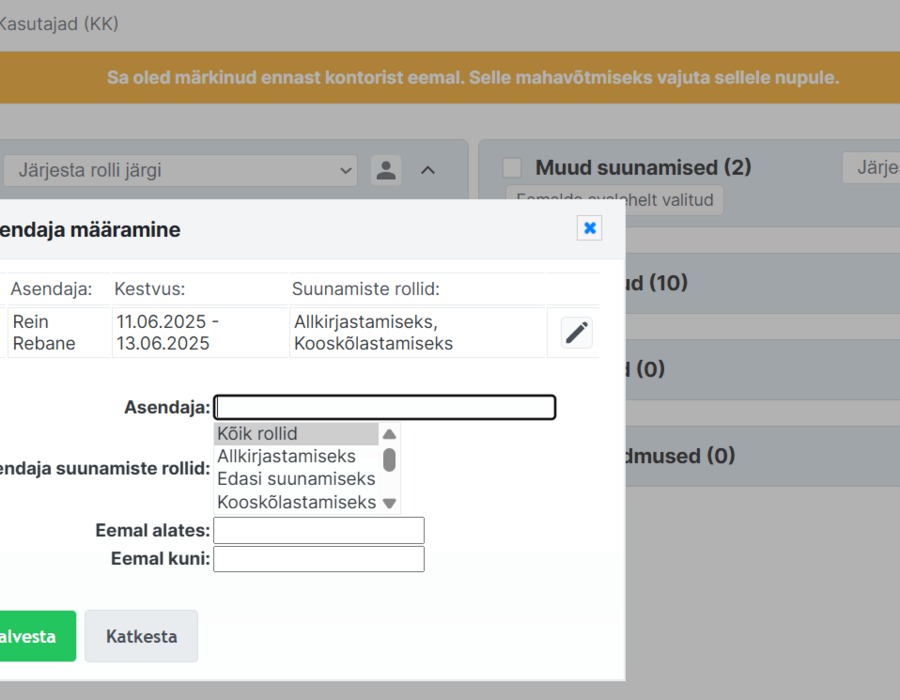Edit Rein Rebane substitute entry pencil icon
Image resolution: width=900 pixels, height=700 pixels.
click(577, 333)
